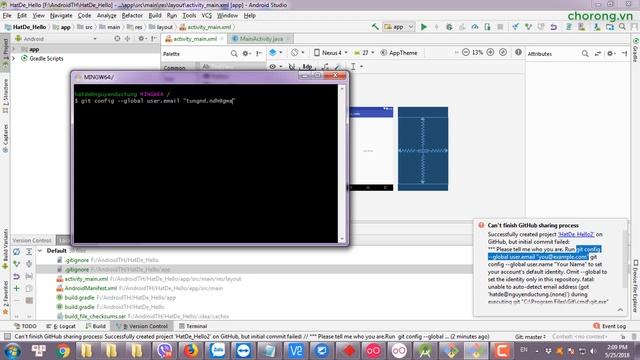Image resolution: width=640 pixels, height=360 pixels.
Task: Click Chrome icon in Windows taskbar
Action: pos(63,351)
